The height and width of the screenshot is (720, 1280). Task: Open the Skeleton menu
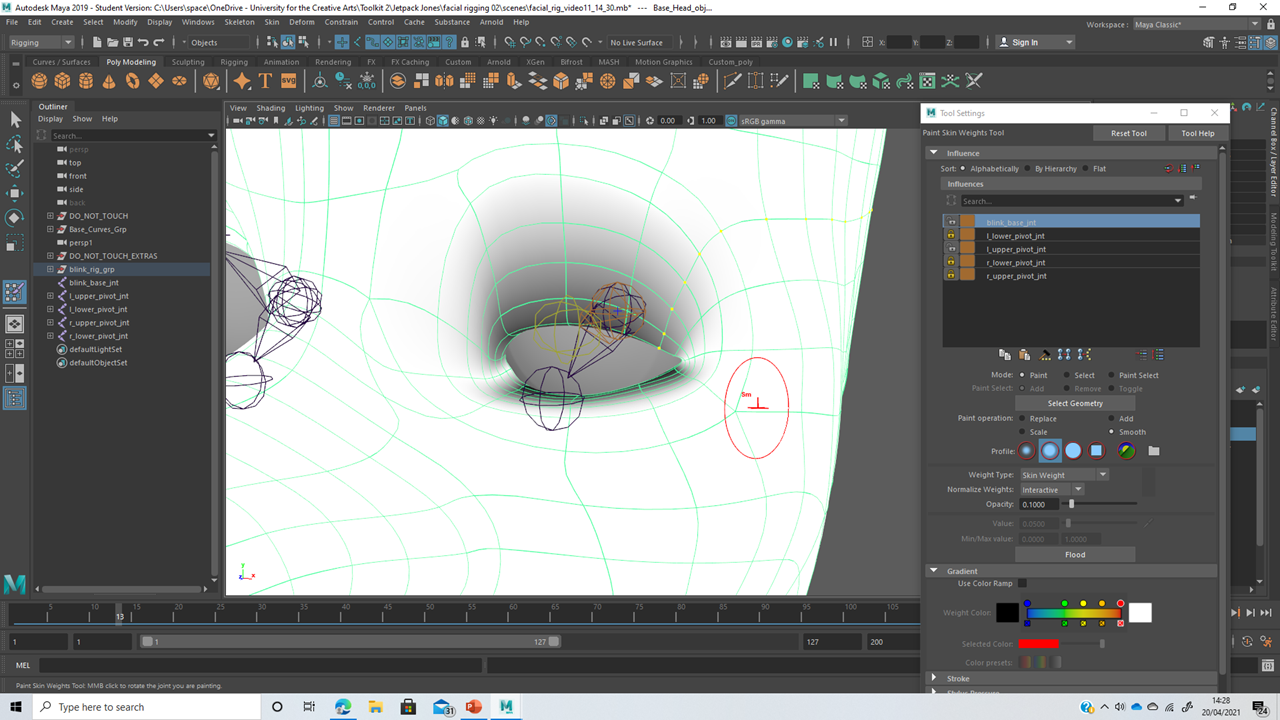(x=239, y=22)
